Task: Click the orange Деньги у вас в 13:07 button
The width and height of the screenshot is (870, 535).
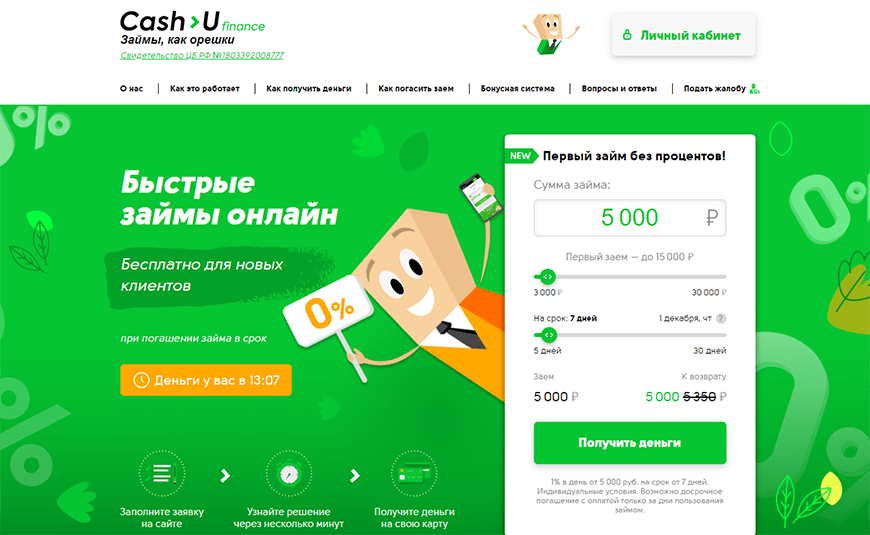Action: tap(206, 380)
